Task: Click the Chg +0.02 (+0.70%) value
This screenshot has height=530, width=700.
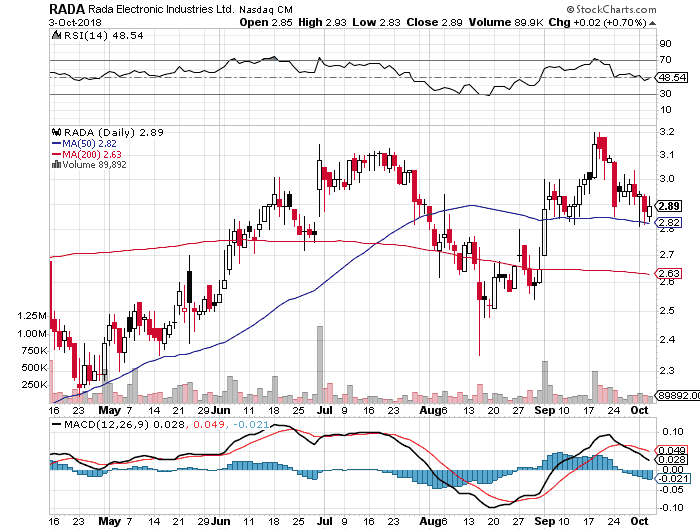Action: pyautogui.click(x=597, y=22)
